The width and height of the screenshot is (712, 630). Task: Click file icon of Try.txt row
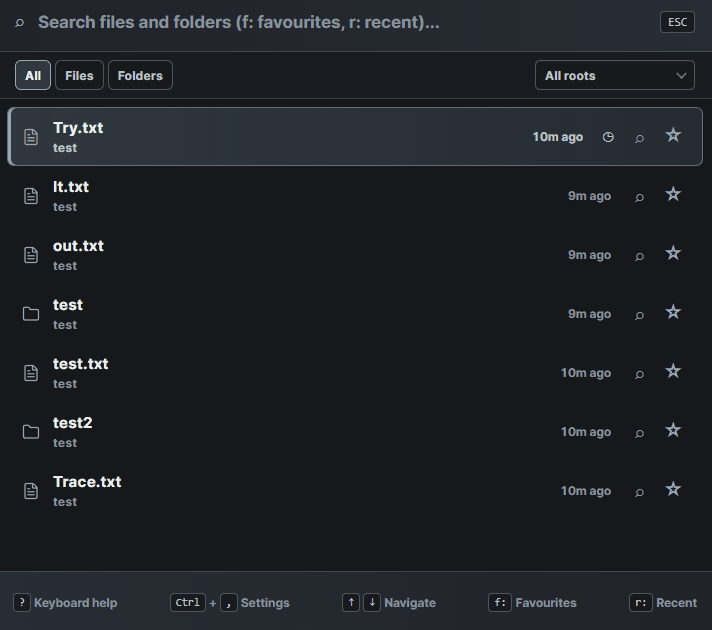point(31,137)
